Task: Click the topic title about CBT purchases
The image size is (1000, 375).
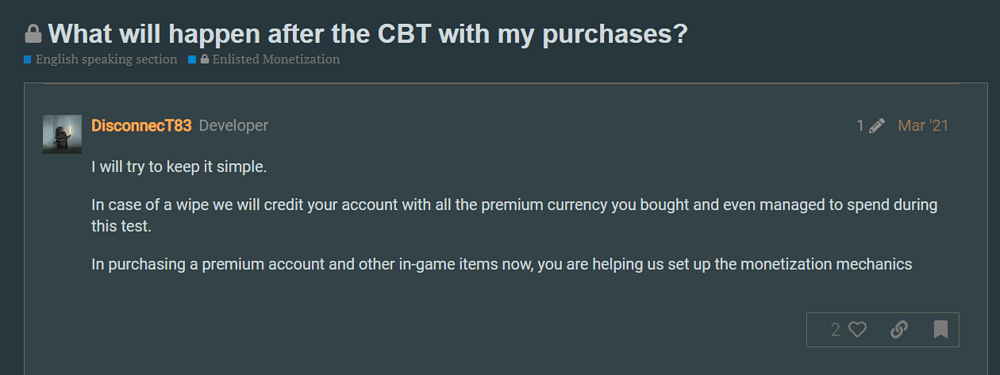Action: click(x=368, y=34)
